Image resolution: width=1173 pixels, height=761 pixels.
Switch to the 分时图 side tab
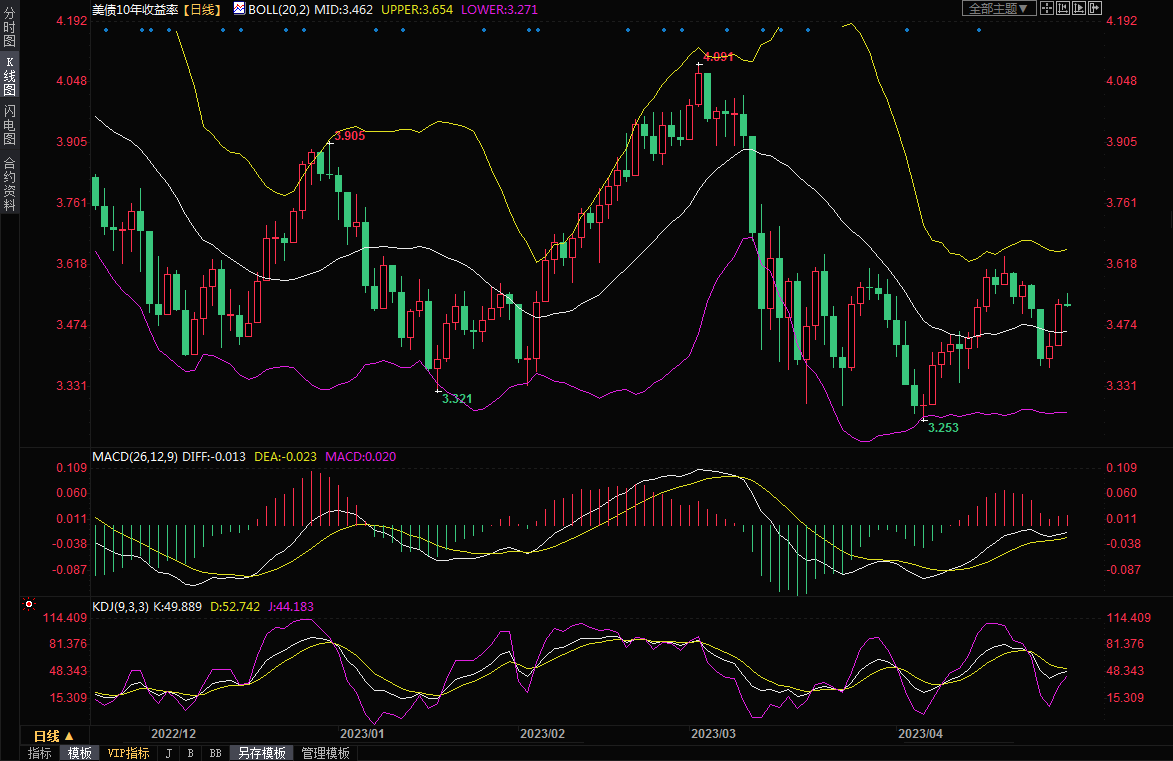pyautogui.click(x=9, y=27)
